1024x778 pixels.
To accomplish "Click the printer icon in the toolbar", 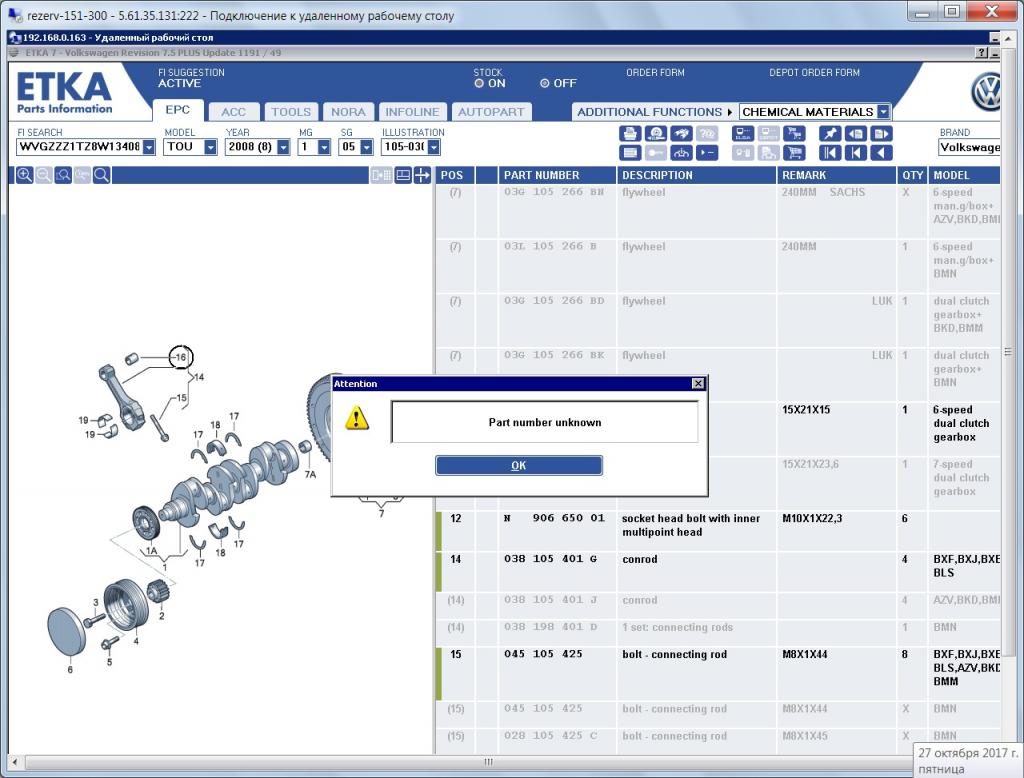I will click(630, 134).
